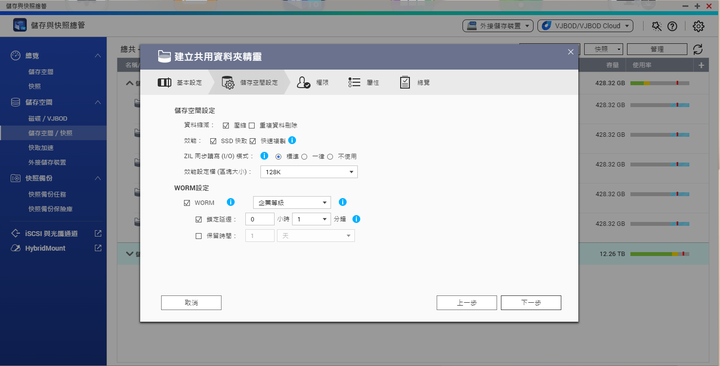Screen dimensions: 720x366
Task: Click the refresh icon next to 管理
Action: (698, 49)
